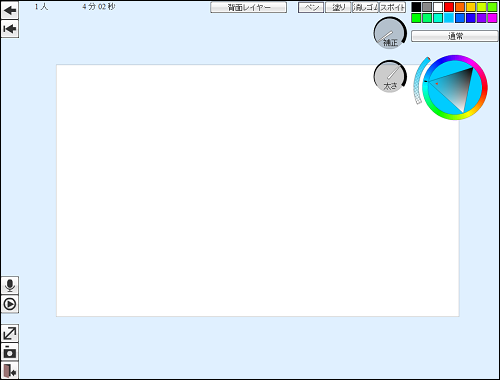This screenshot has width=500, height=380.
Task: Pick the orange color swatch
Action: point(460,7)
